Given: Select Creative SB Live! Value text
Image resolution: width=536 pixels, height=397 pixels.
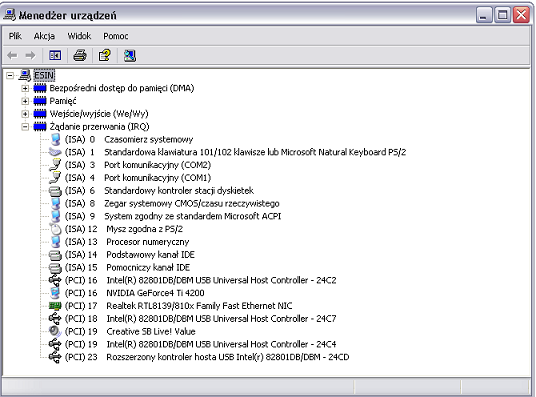Looking at the screenshot, I should pyautogui.click(x=151, y=331).
